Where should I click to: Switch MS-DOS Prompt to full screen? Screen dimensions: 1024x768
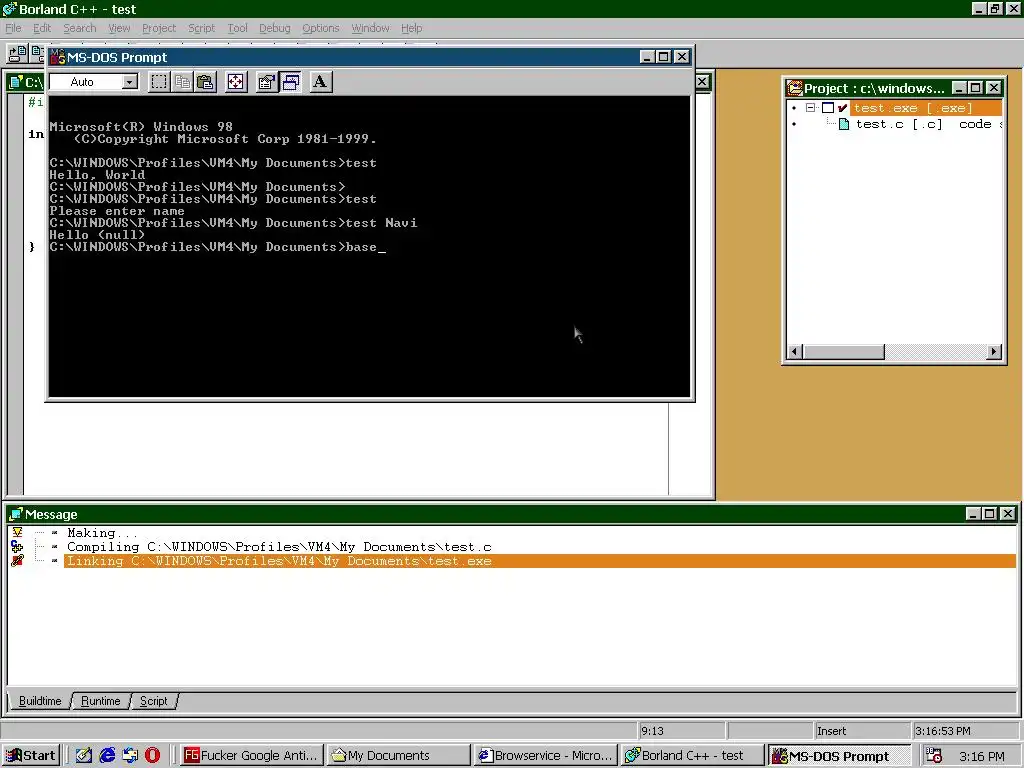click(x=236, y=82)
